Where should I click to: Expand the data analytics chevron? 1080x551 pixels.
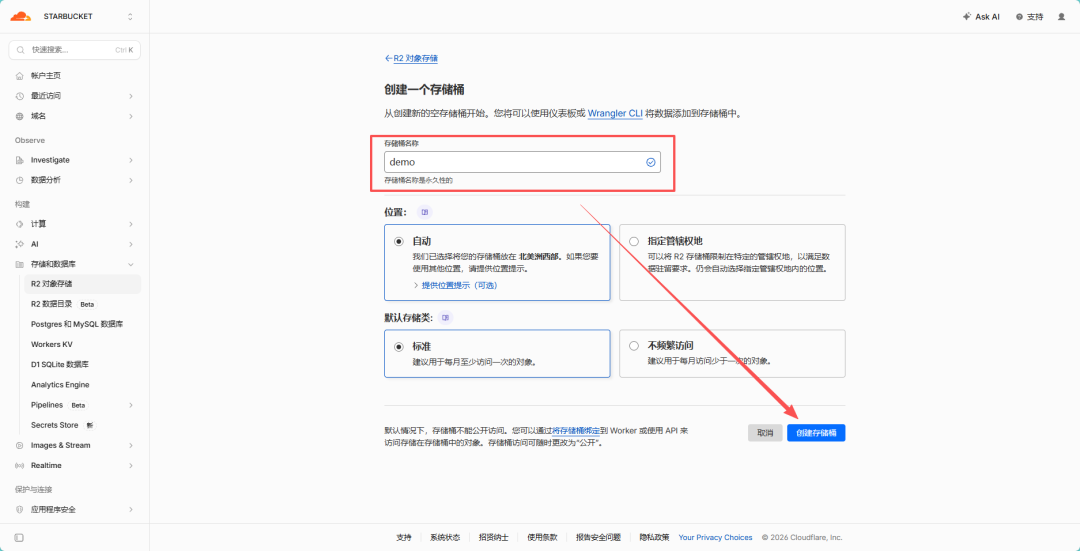(x=131, y=180)
